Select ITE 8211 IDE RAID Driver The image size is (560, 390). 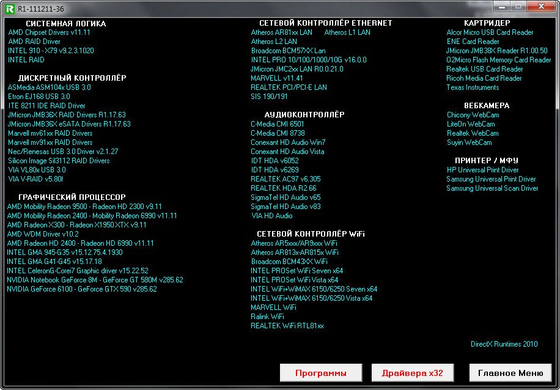coord(46,106)
